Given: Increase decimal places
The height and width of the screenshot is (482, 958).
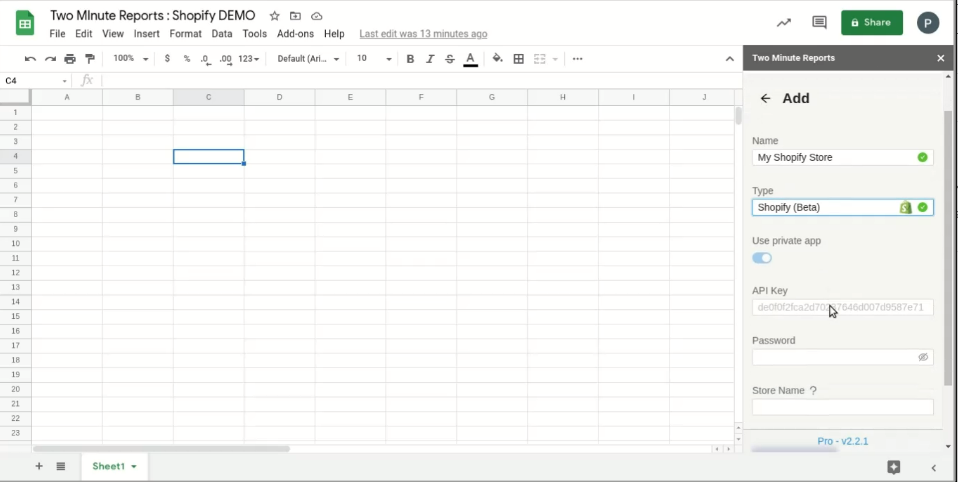Looking at the screenshot, I should 225,59.
